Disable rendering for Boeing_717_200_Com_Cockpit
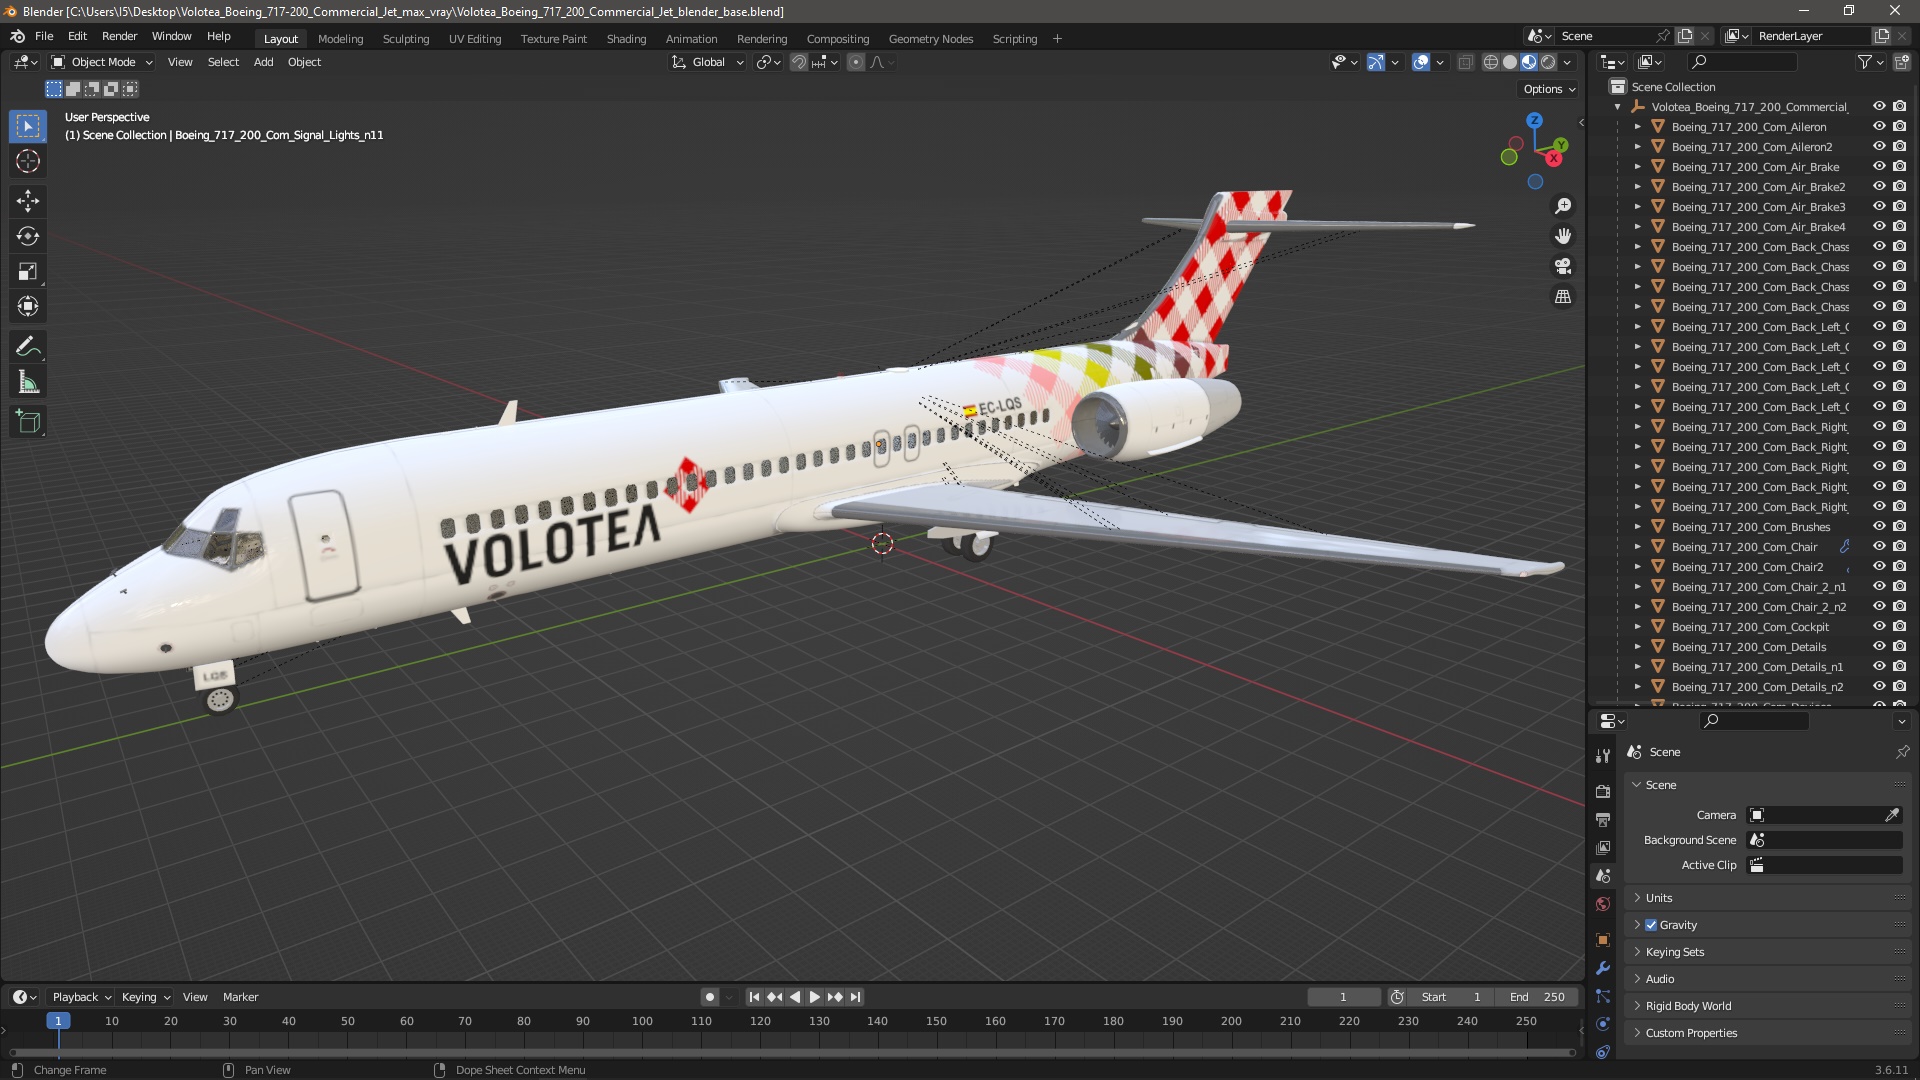Image resolution: width=1920 pixels, height=1080 pixels. [x=1899, y=627]
